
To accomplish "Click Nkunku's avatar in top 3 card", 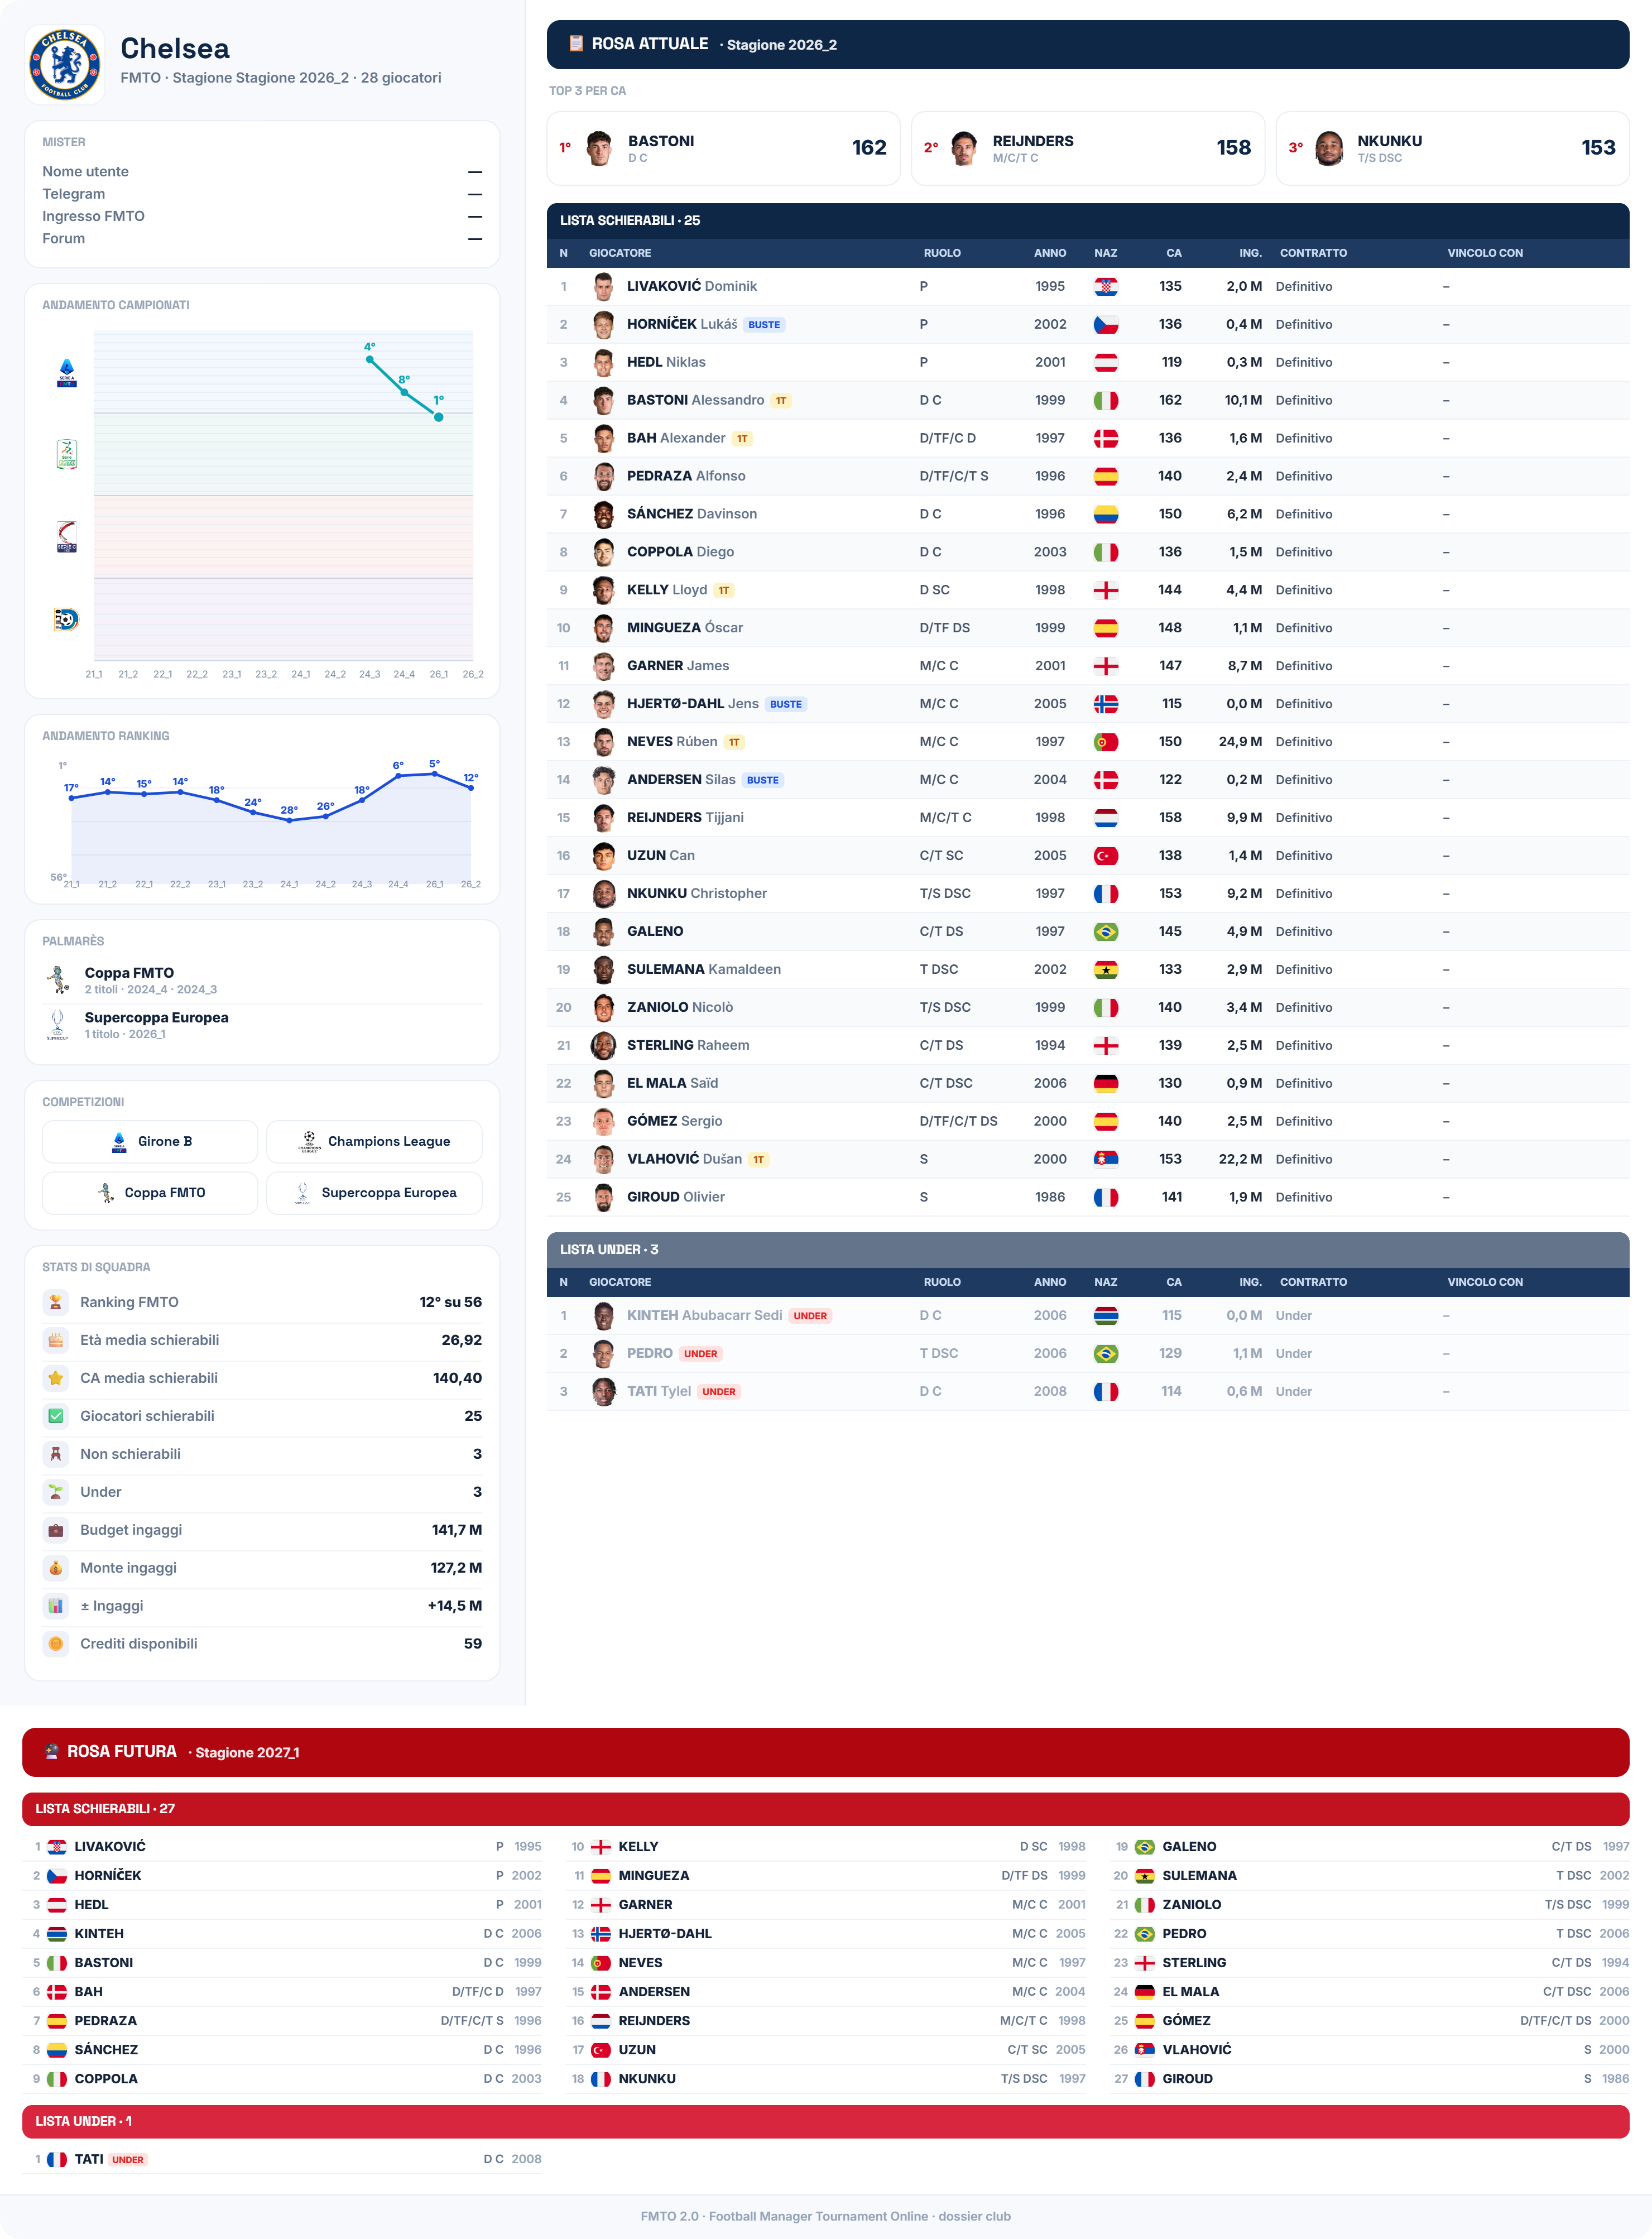I will (x=1329, y=148).
